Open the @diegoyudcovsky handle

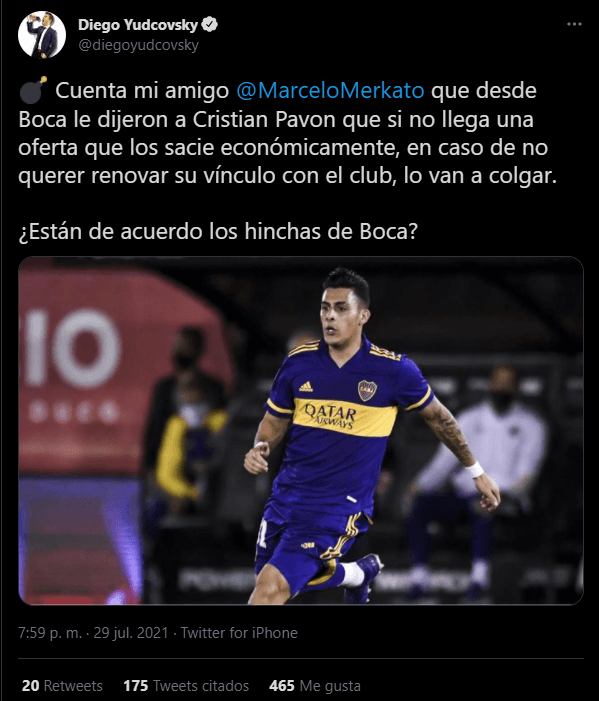[138, 45]
